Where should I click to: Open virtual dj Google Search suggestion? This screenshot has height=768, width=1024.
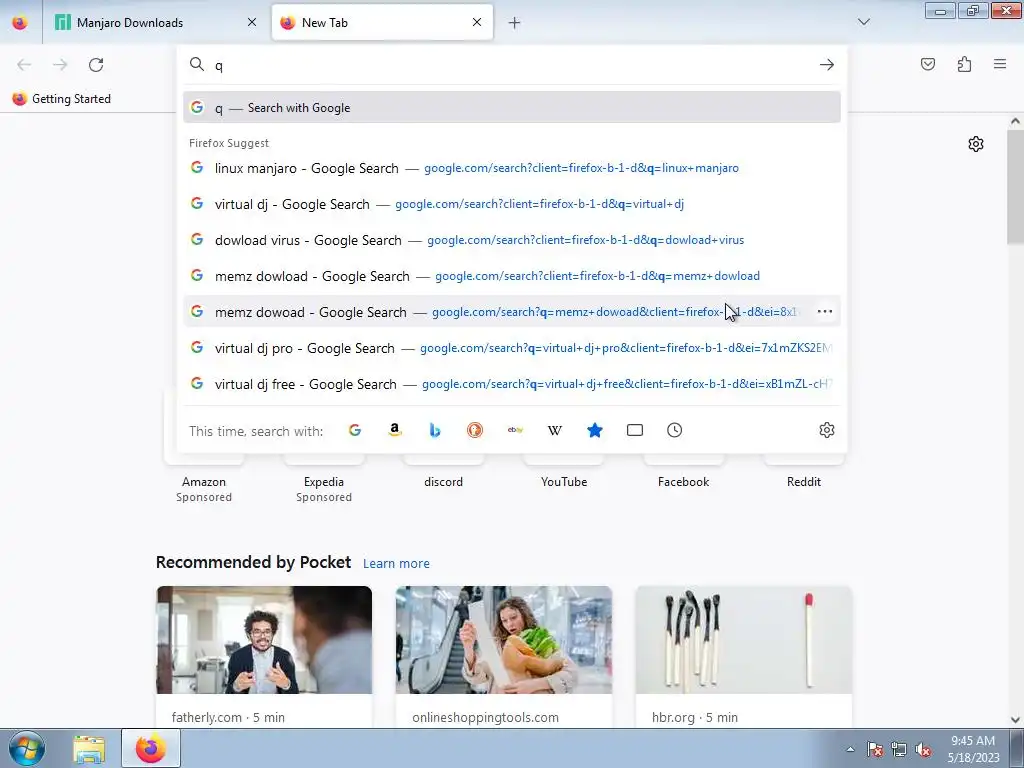(x=512, y=204)
